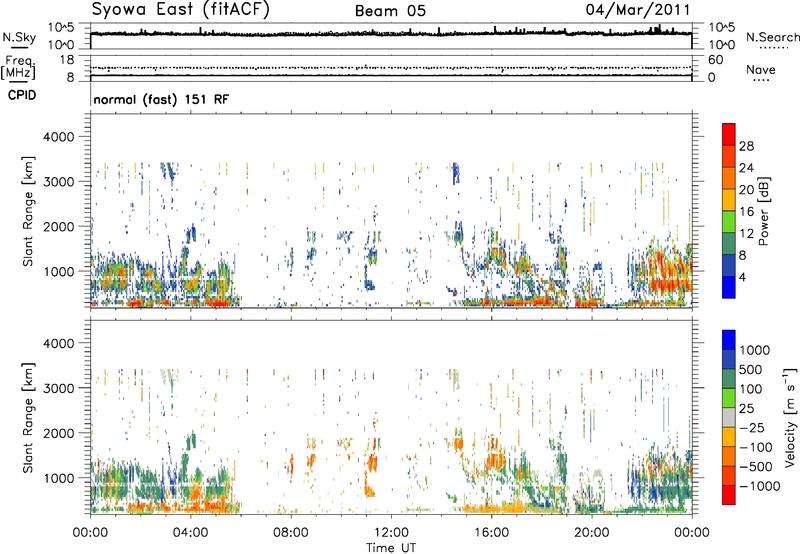Click the "24" label on Power colorbar

coord(746,168)
